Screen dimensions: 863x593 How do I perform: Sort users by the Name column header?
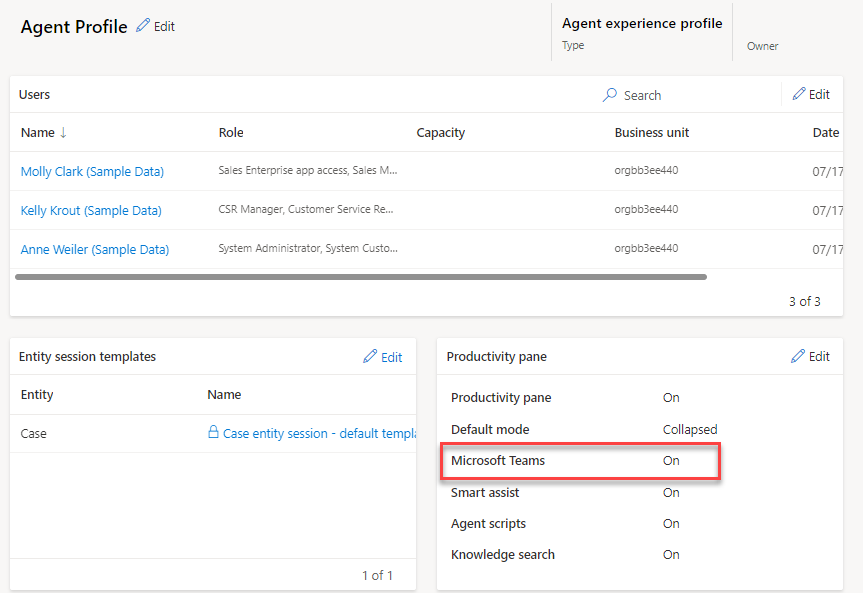click(x=37, y=133)
